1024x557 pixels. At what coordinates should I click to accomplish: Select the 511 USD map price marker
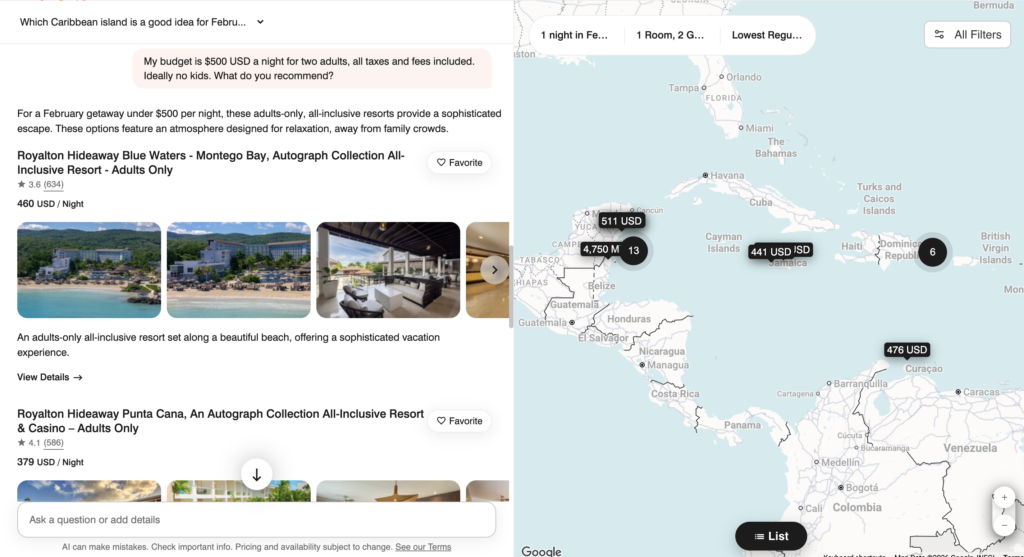621,221
